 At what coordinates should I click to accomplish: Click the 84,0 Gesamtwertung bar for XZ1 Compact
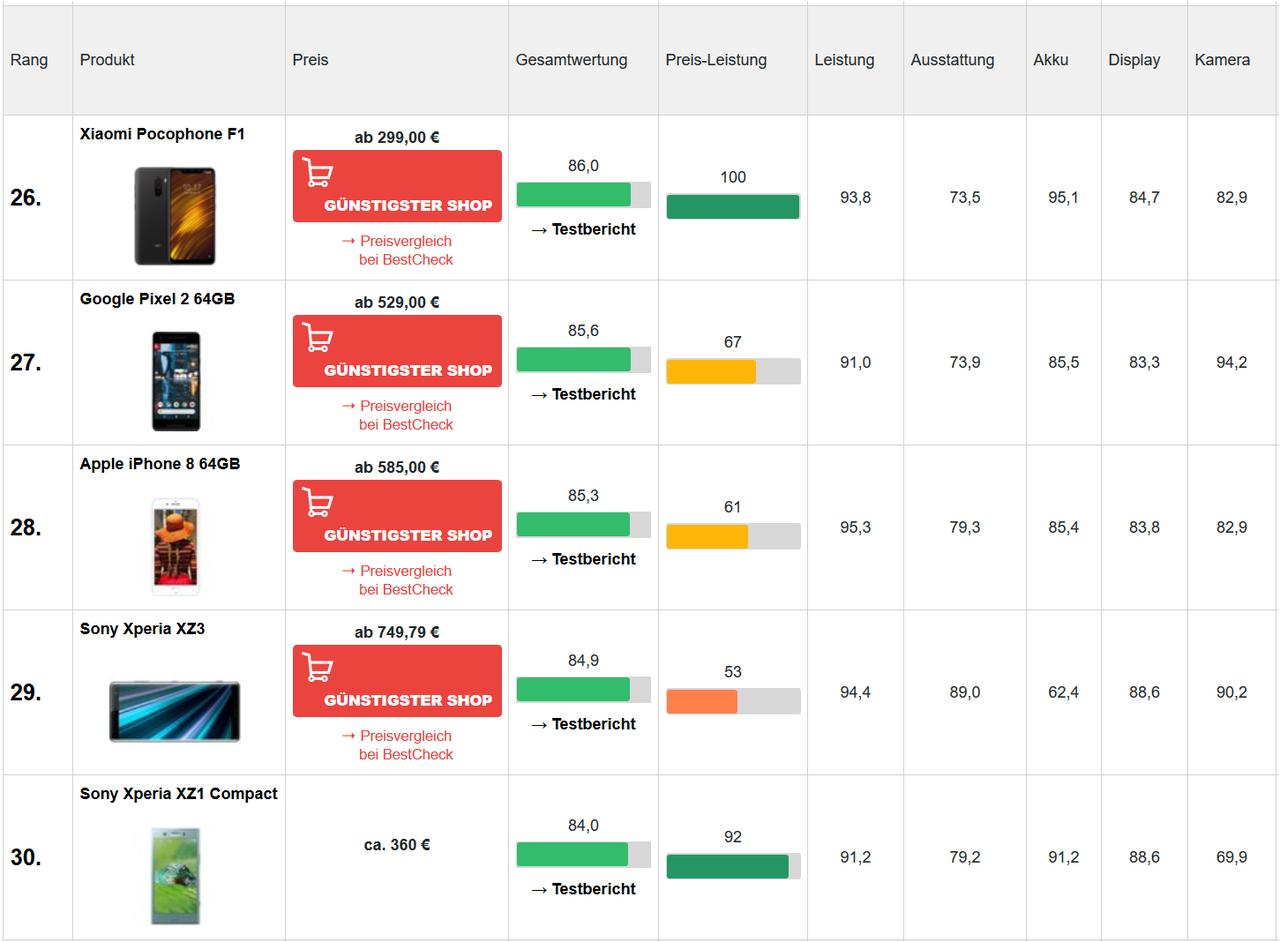(583, 854)
